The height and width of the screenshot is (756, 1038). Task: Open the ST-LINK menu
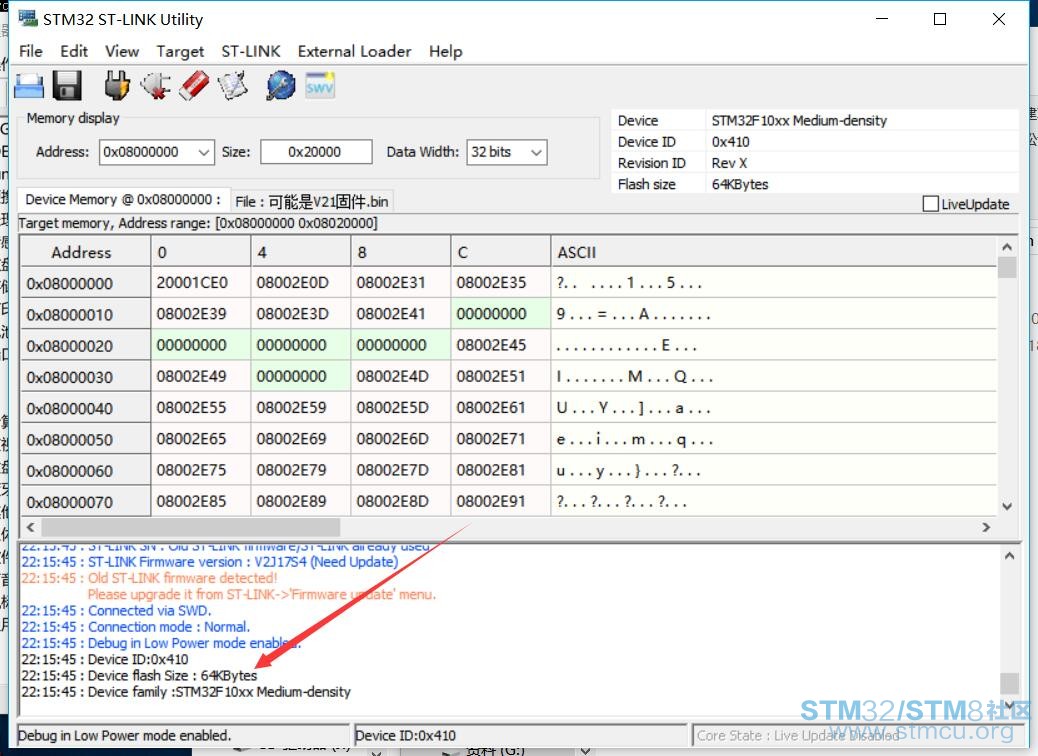(251, 51)
